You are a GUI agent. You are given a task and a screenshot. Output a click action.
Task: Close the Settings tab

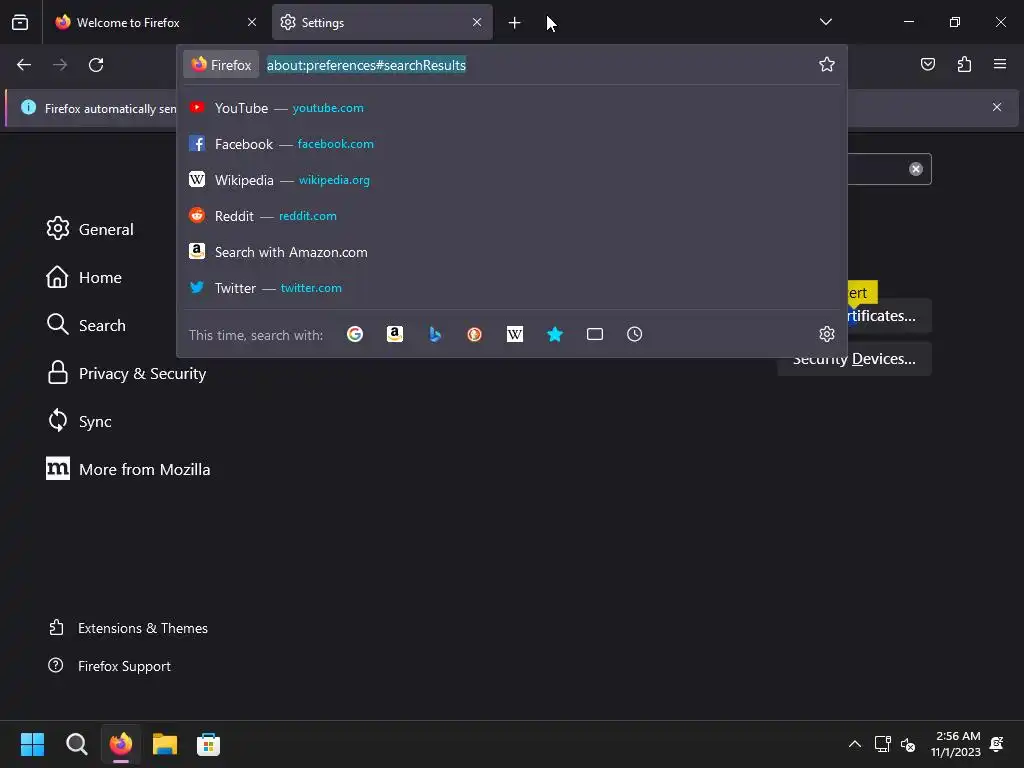pos(477,22)
